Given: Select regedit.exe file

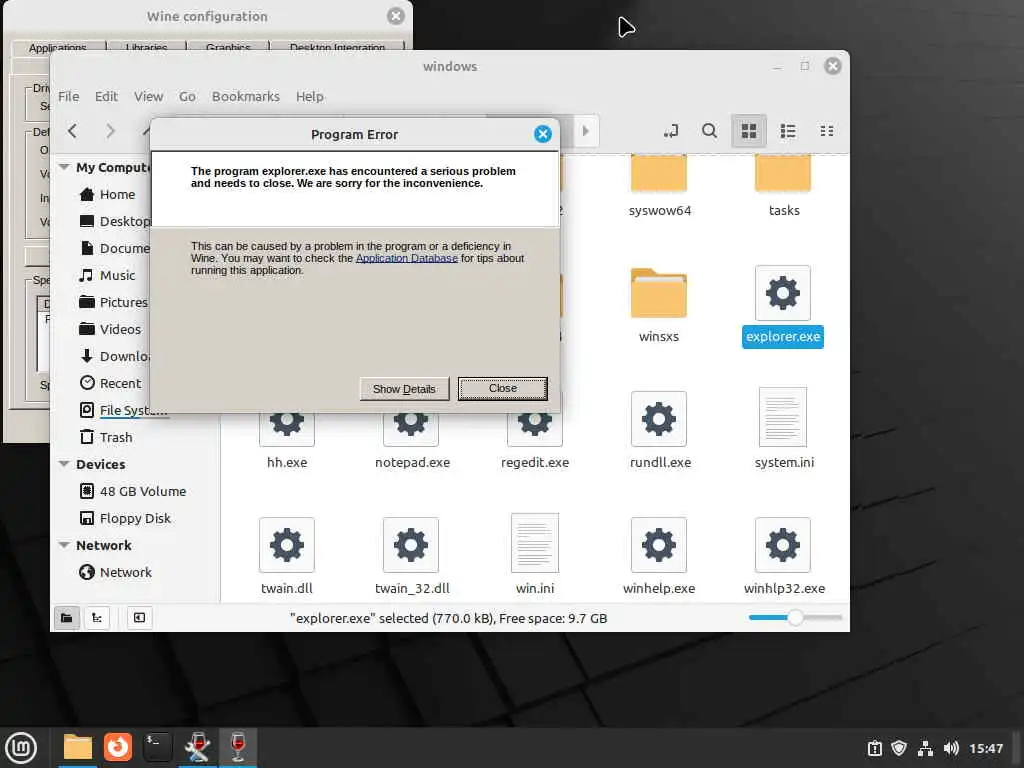Looking at the screenshot, I should (535, 443).
